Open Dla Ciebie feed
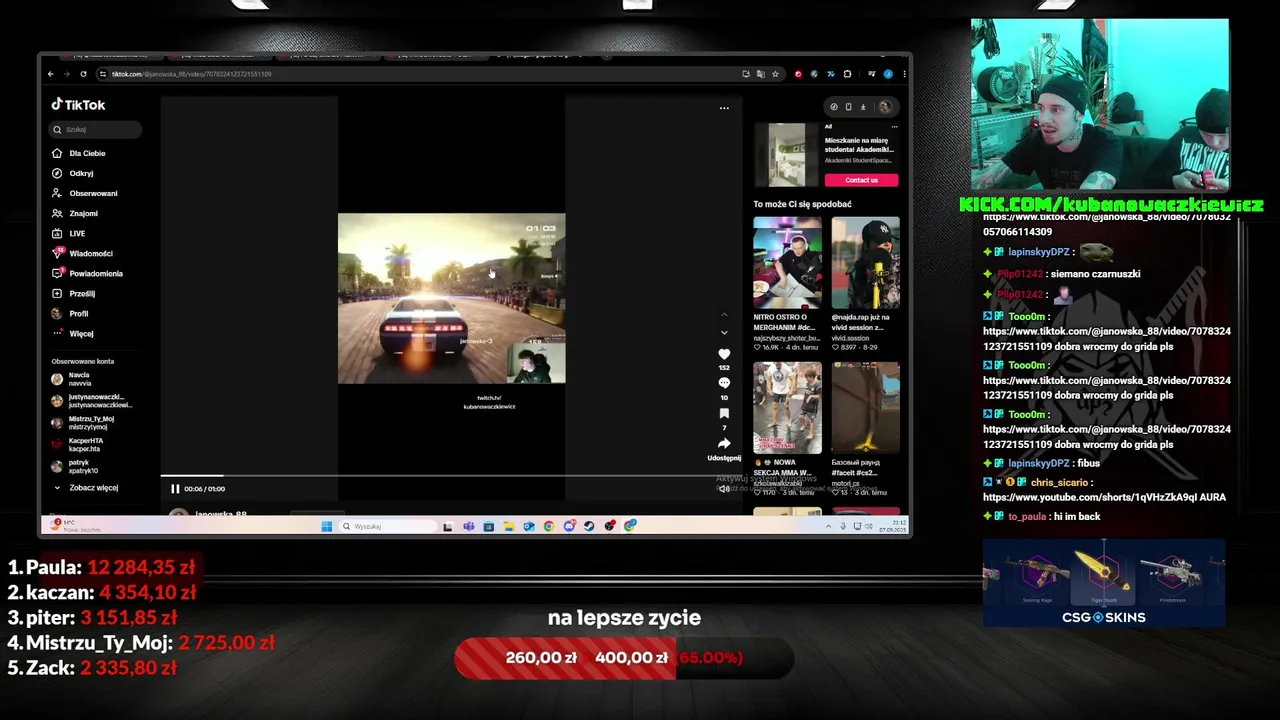1280x720 pixels. coord(79,153)
